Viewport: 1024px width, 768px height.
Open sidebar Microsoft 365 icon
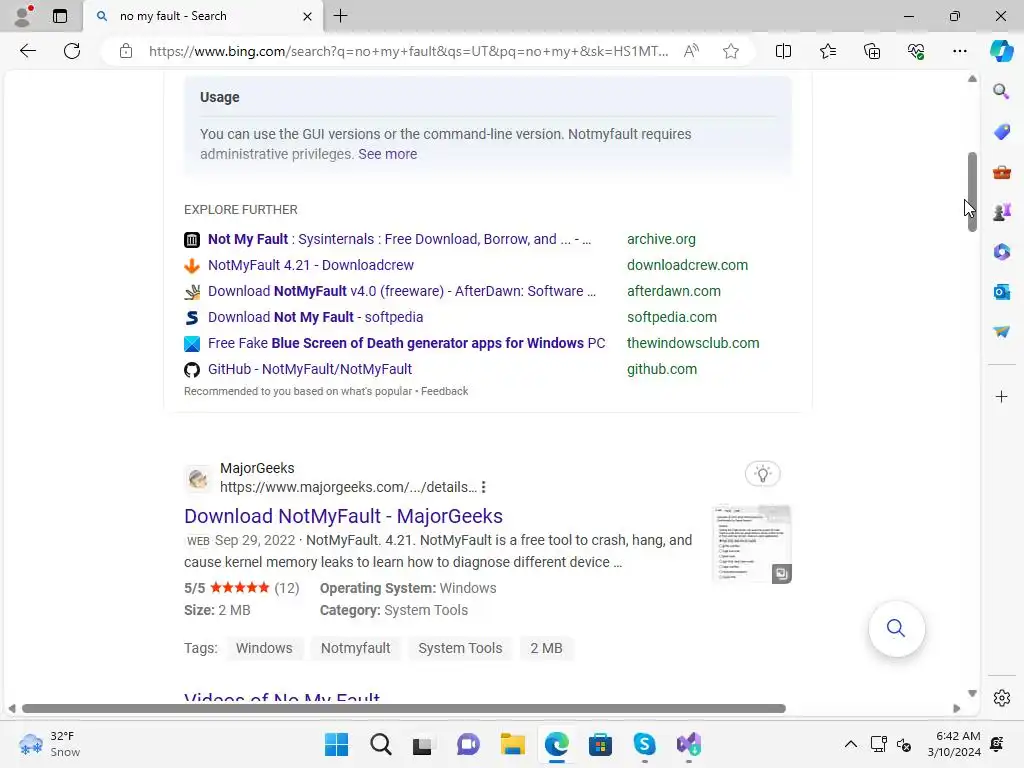tap(1001, 251)
